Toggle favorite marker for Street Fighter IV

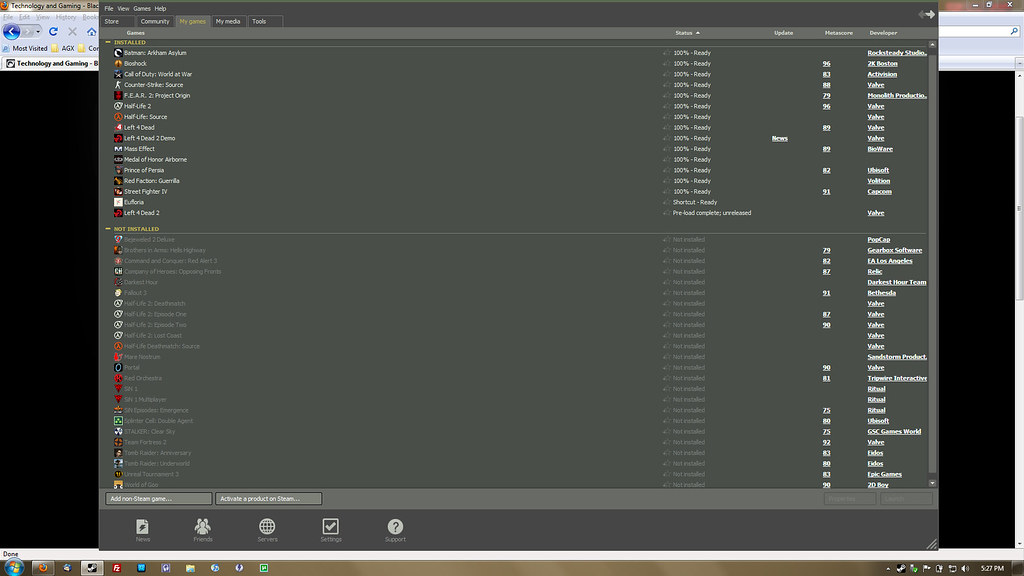tap(666, 191)
